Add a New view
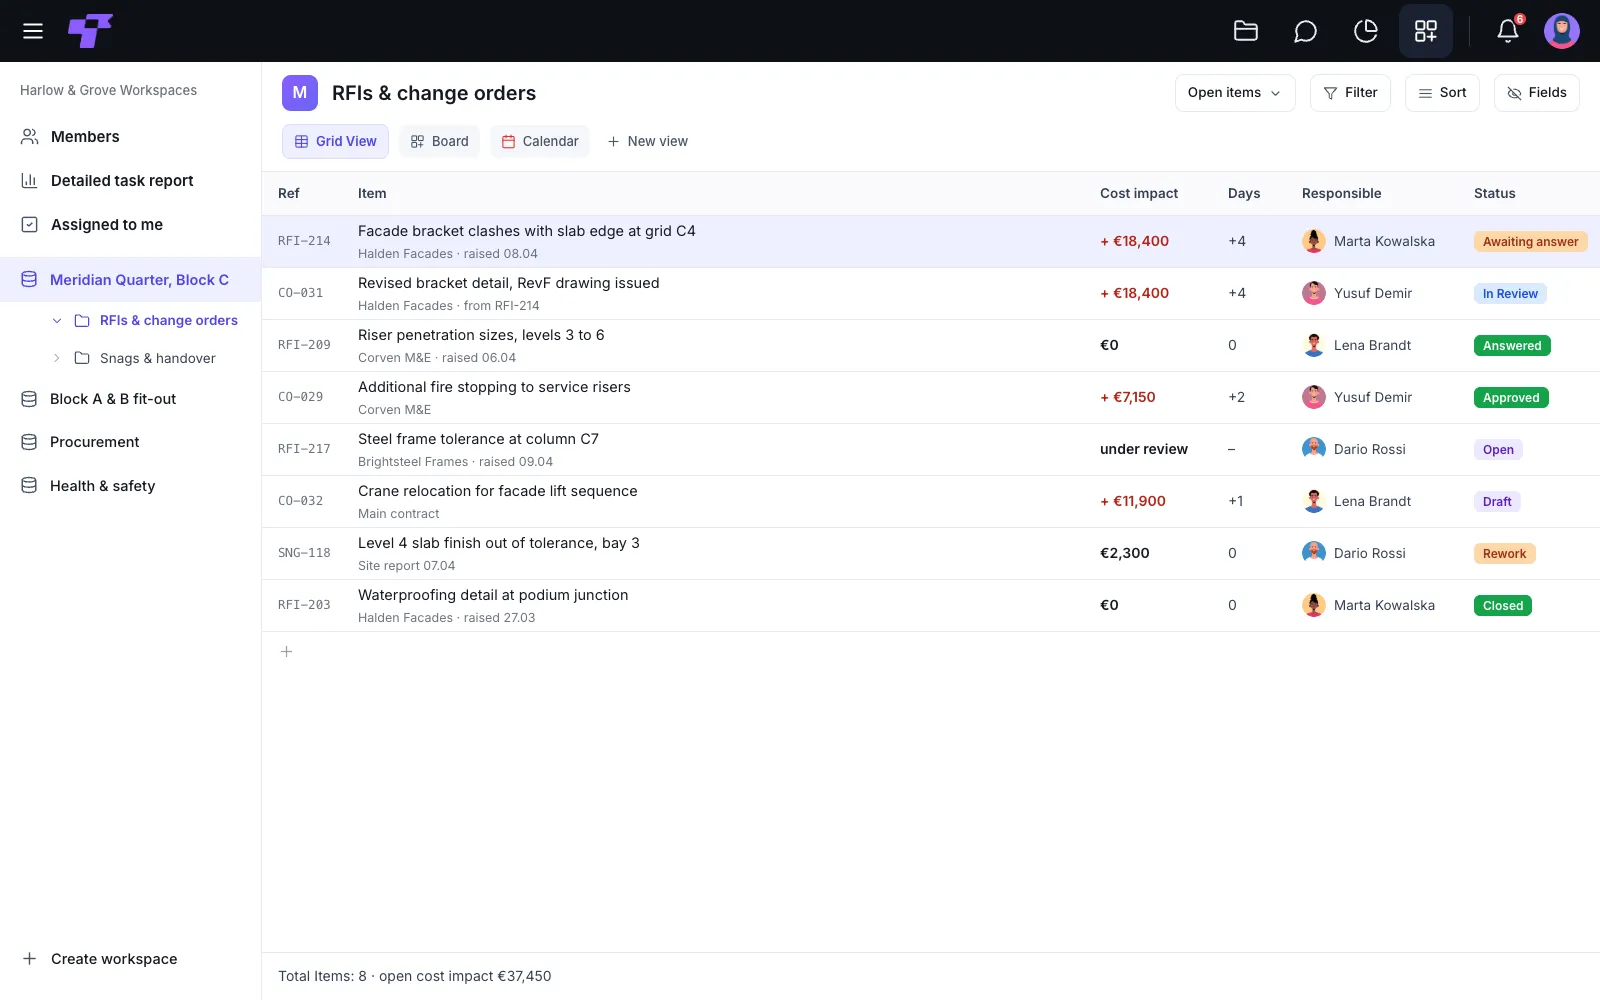 tap(648, 142)
